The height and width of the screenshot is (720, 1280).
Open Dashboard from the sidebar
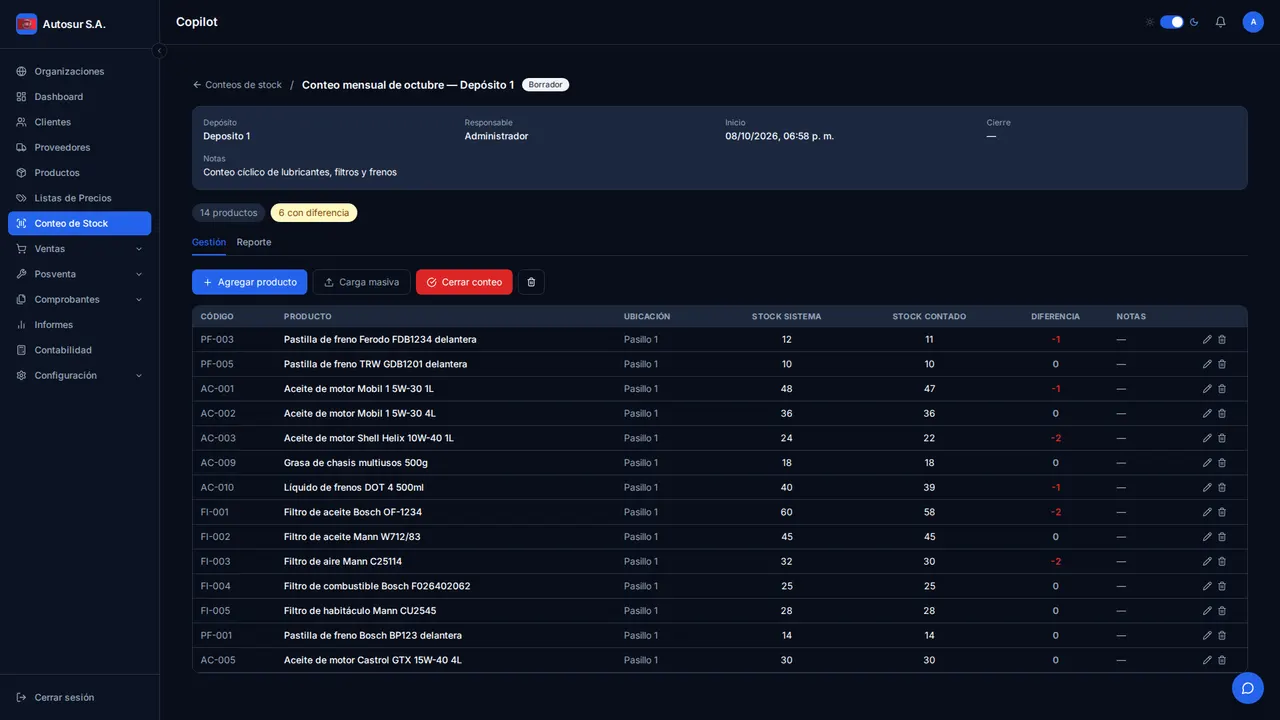[x=79, y=97]
